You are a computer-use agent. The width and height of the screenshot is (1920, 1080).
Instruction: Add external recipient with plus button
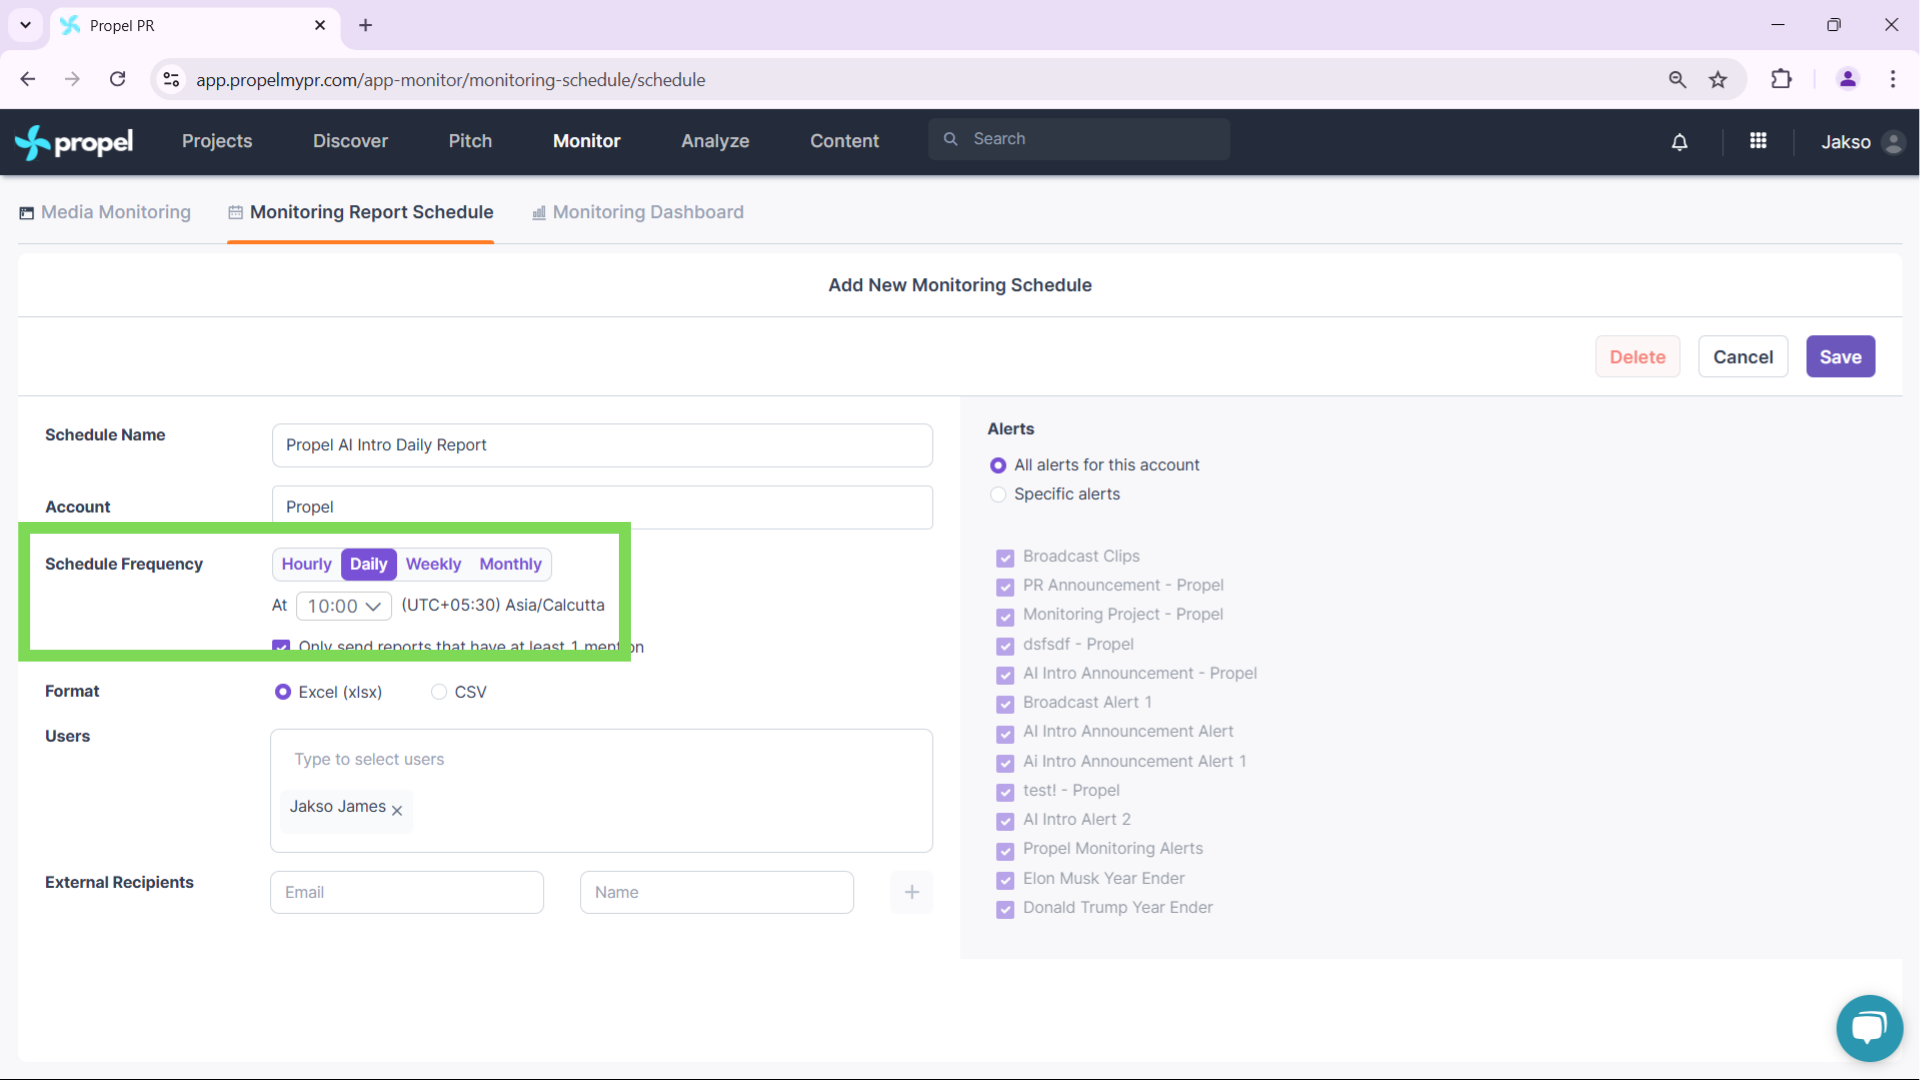click(912, 892)
